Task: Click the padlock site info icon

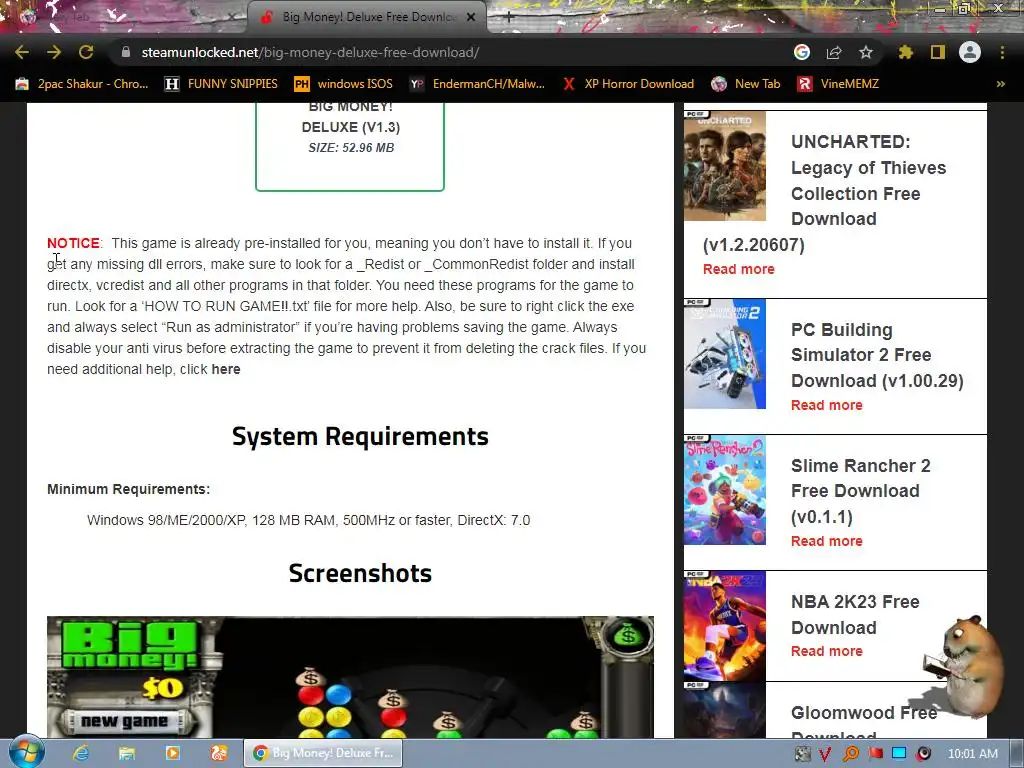Action: (126, 52)
